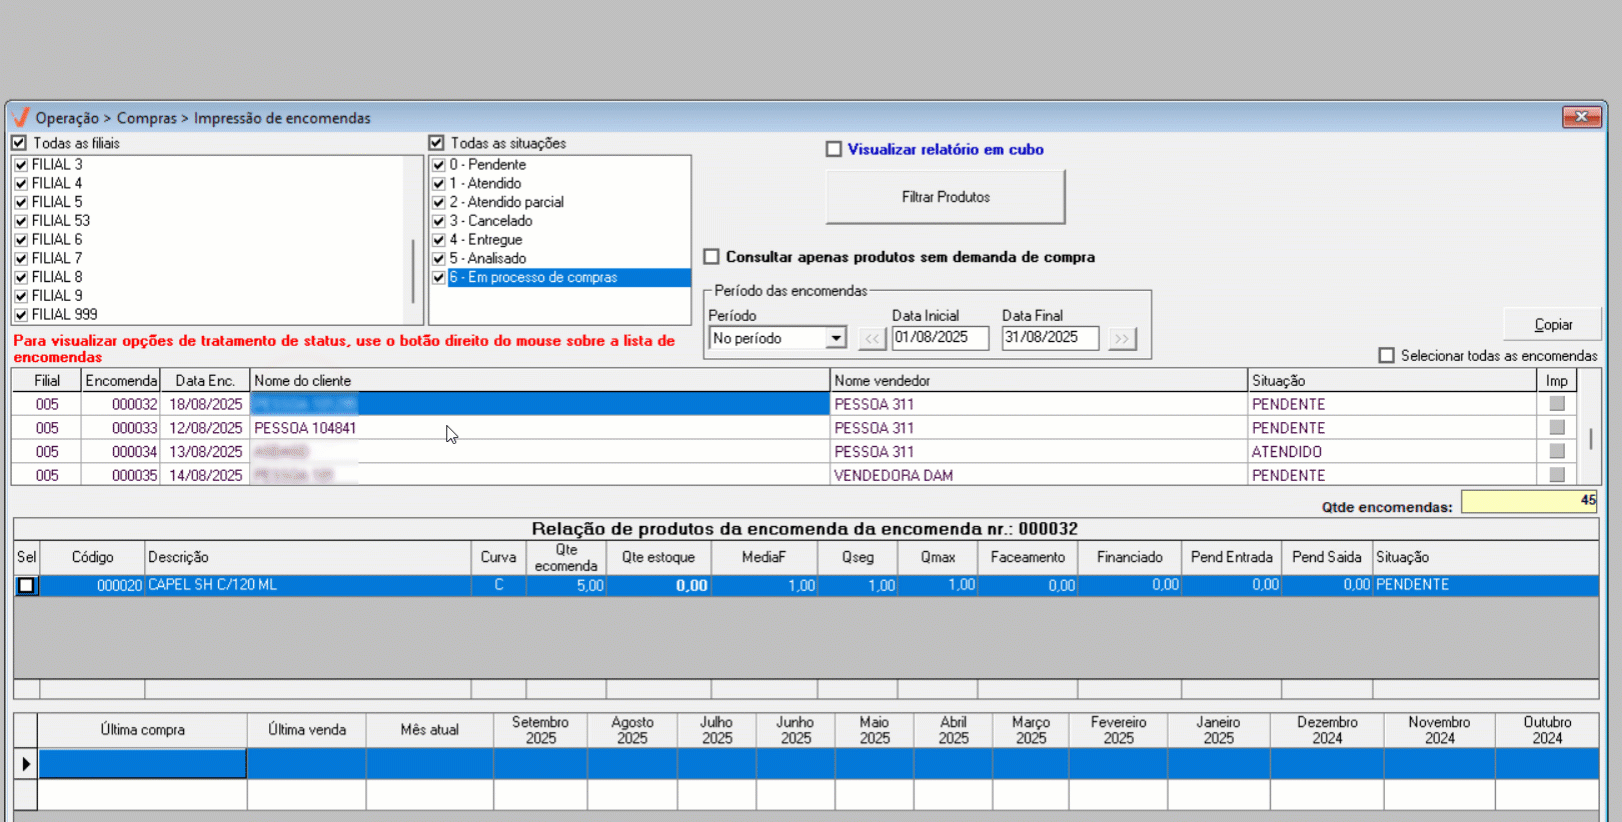Viewport: 1622px width, 822px height.
Task: Select order row 000033 PESSOA 104841
Action: [x=540, y=428]
